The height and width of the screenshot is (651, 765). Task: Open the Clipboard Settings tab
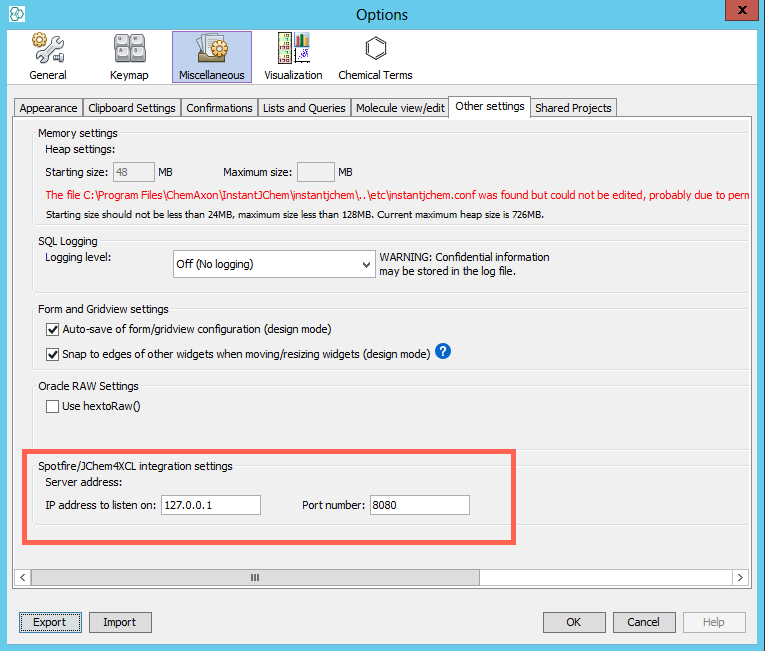tap(131, 108)
